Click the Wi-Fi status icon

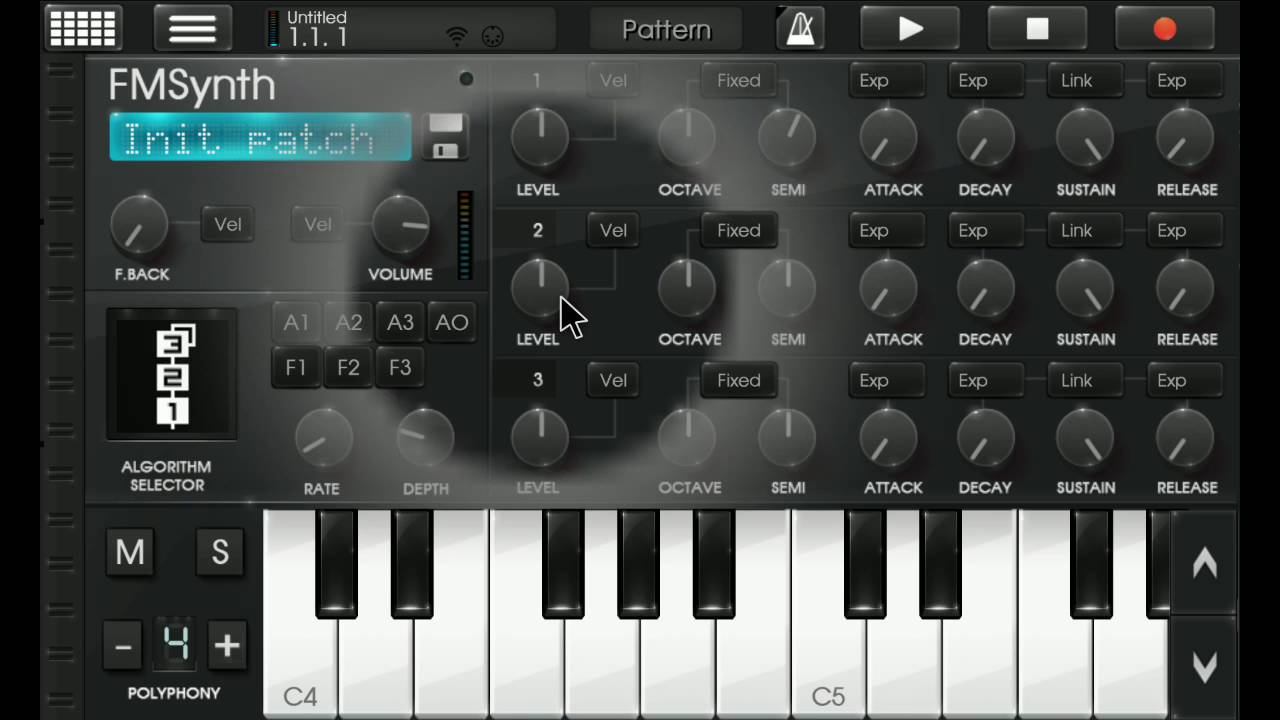(x=457, y=37)
